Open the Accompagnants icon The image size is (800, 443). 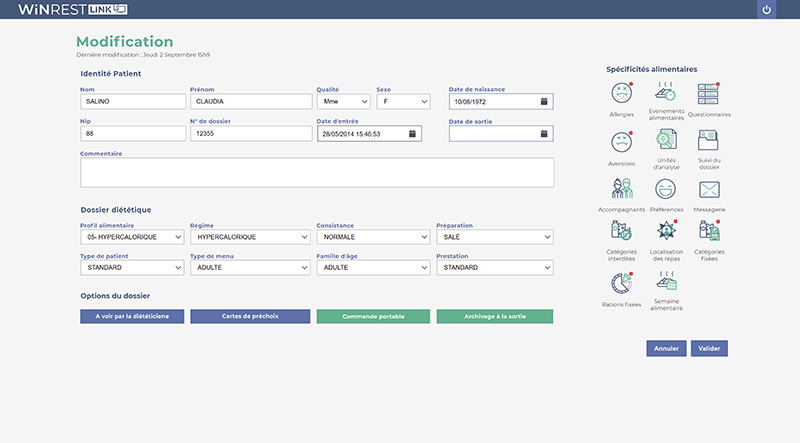pyautogui.click(x=621, y=189)
